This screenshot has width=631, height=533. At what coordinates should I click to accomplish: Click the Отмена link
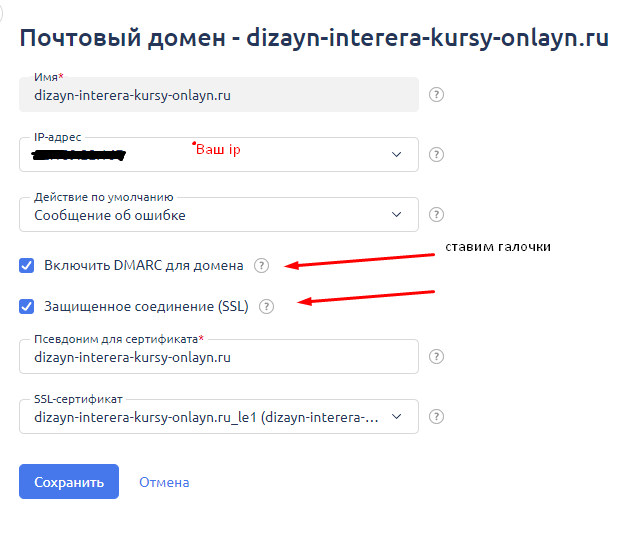pos(164,482)
